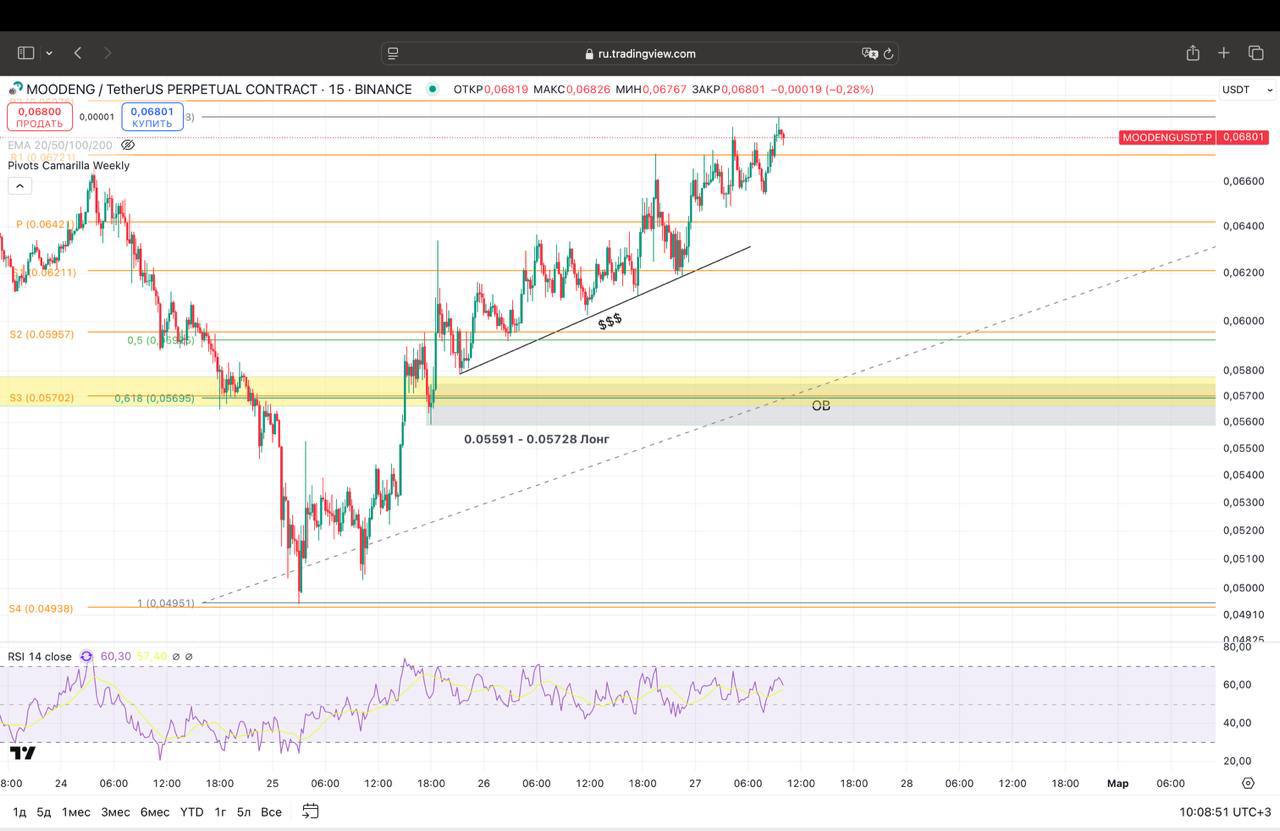Select the RSI 14 close indicator label

click(40, 657)
